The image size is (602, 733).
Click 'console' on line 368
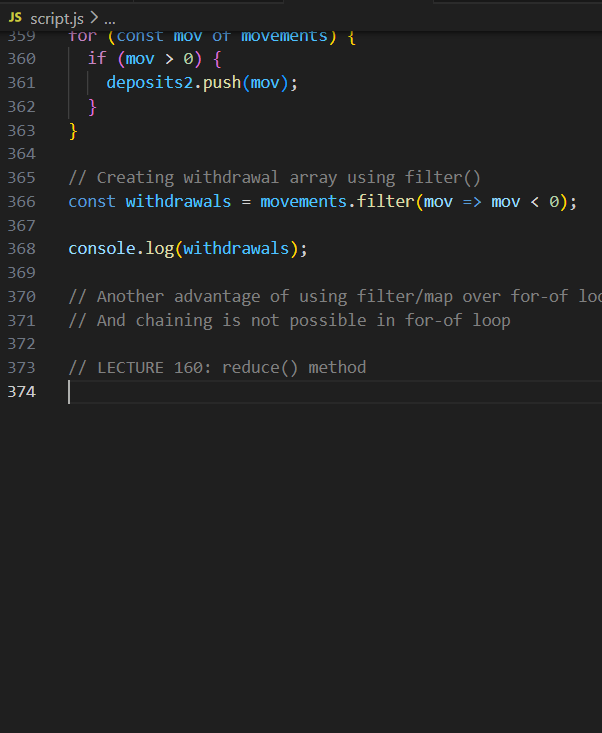point(101,249)
